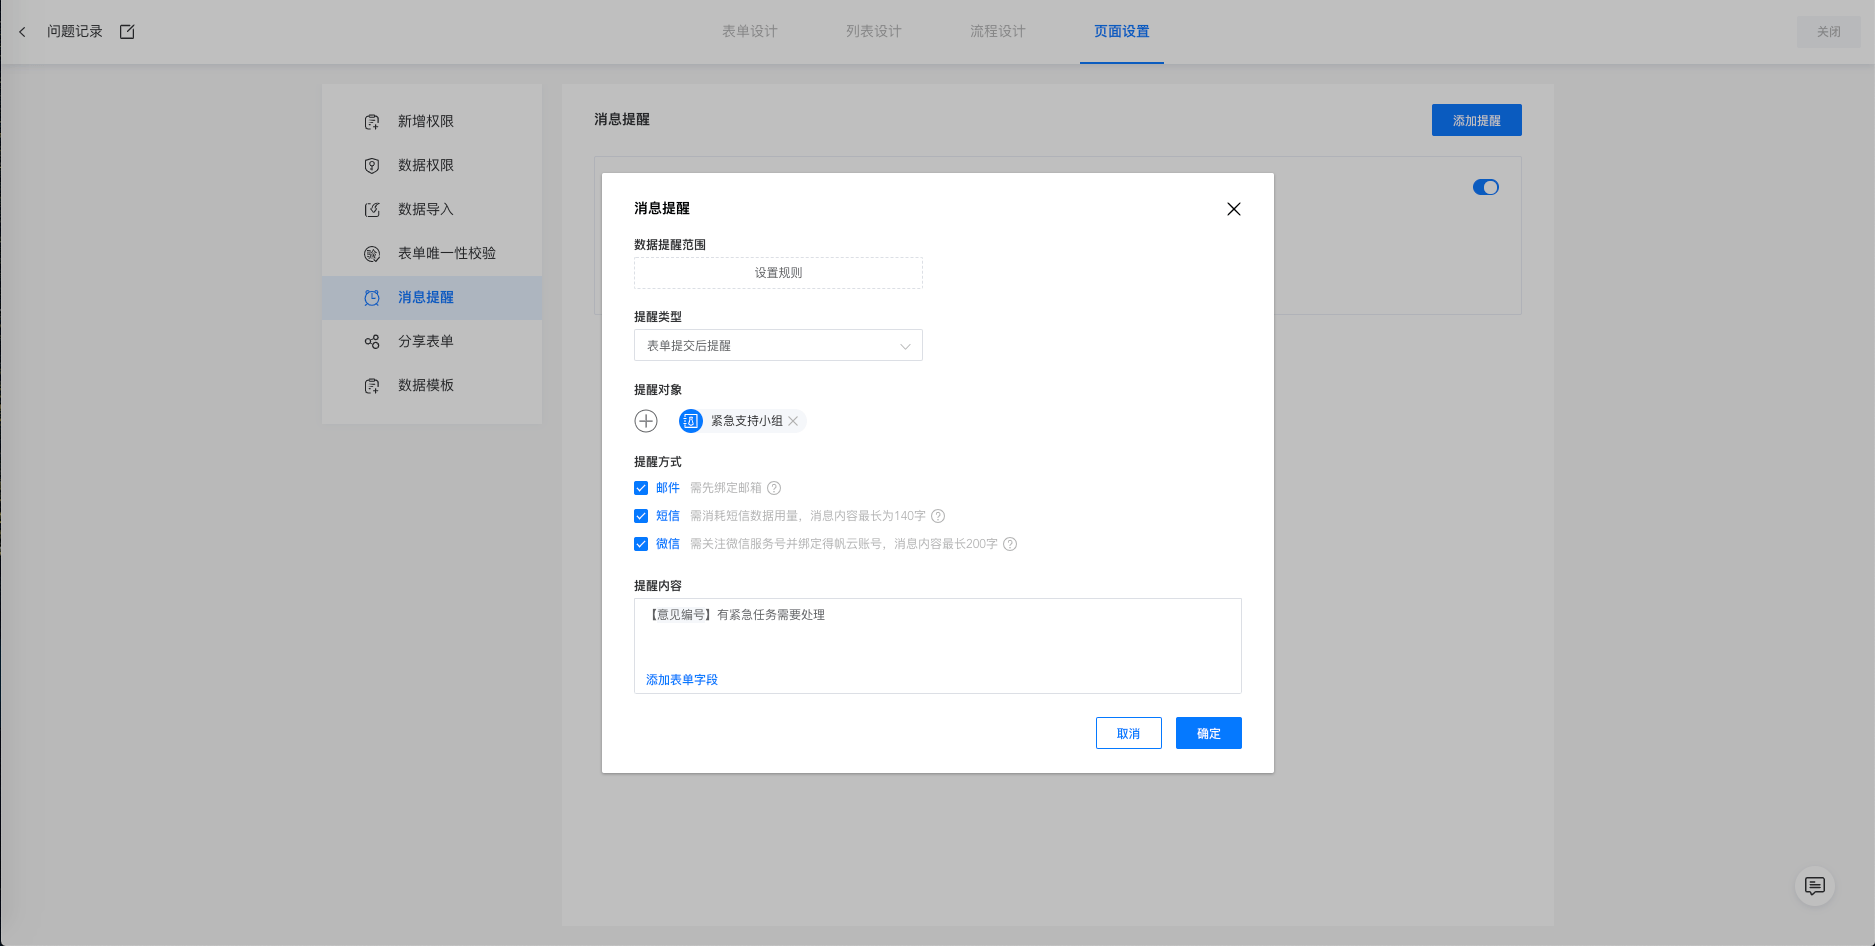Click the 数据权限 shield icon

372,166
